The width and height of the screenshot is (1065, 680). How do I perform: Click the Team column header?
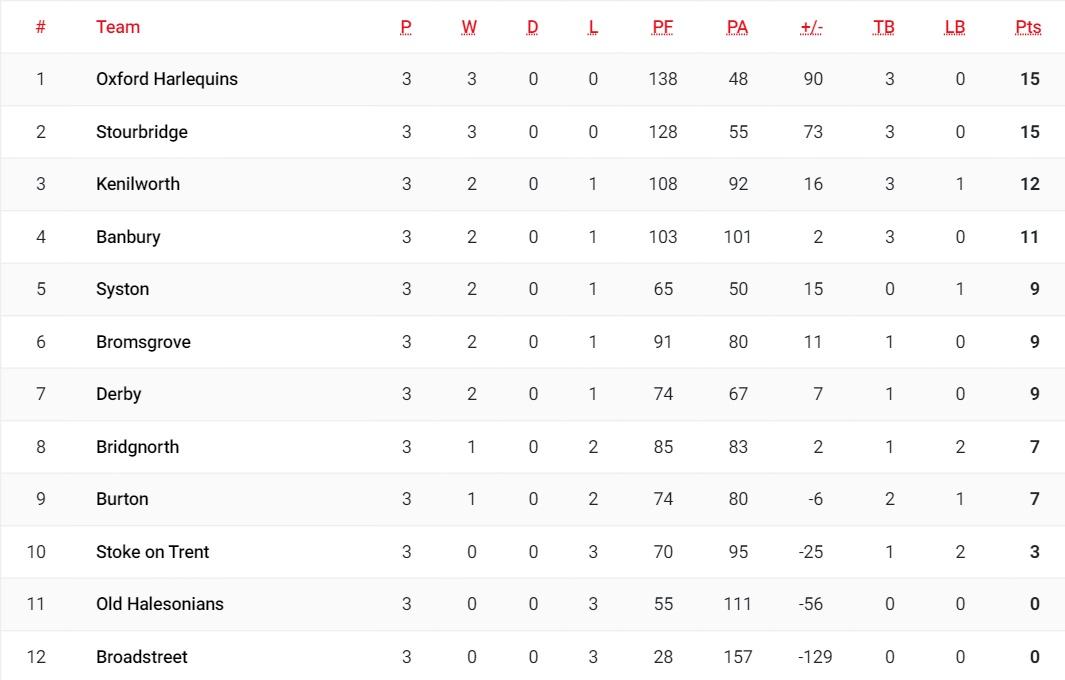[118, 27]
